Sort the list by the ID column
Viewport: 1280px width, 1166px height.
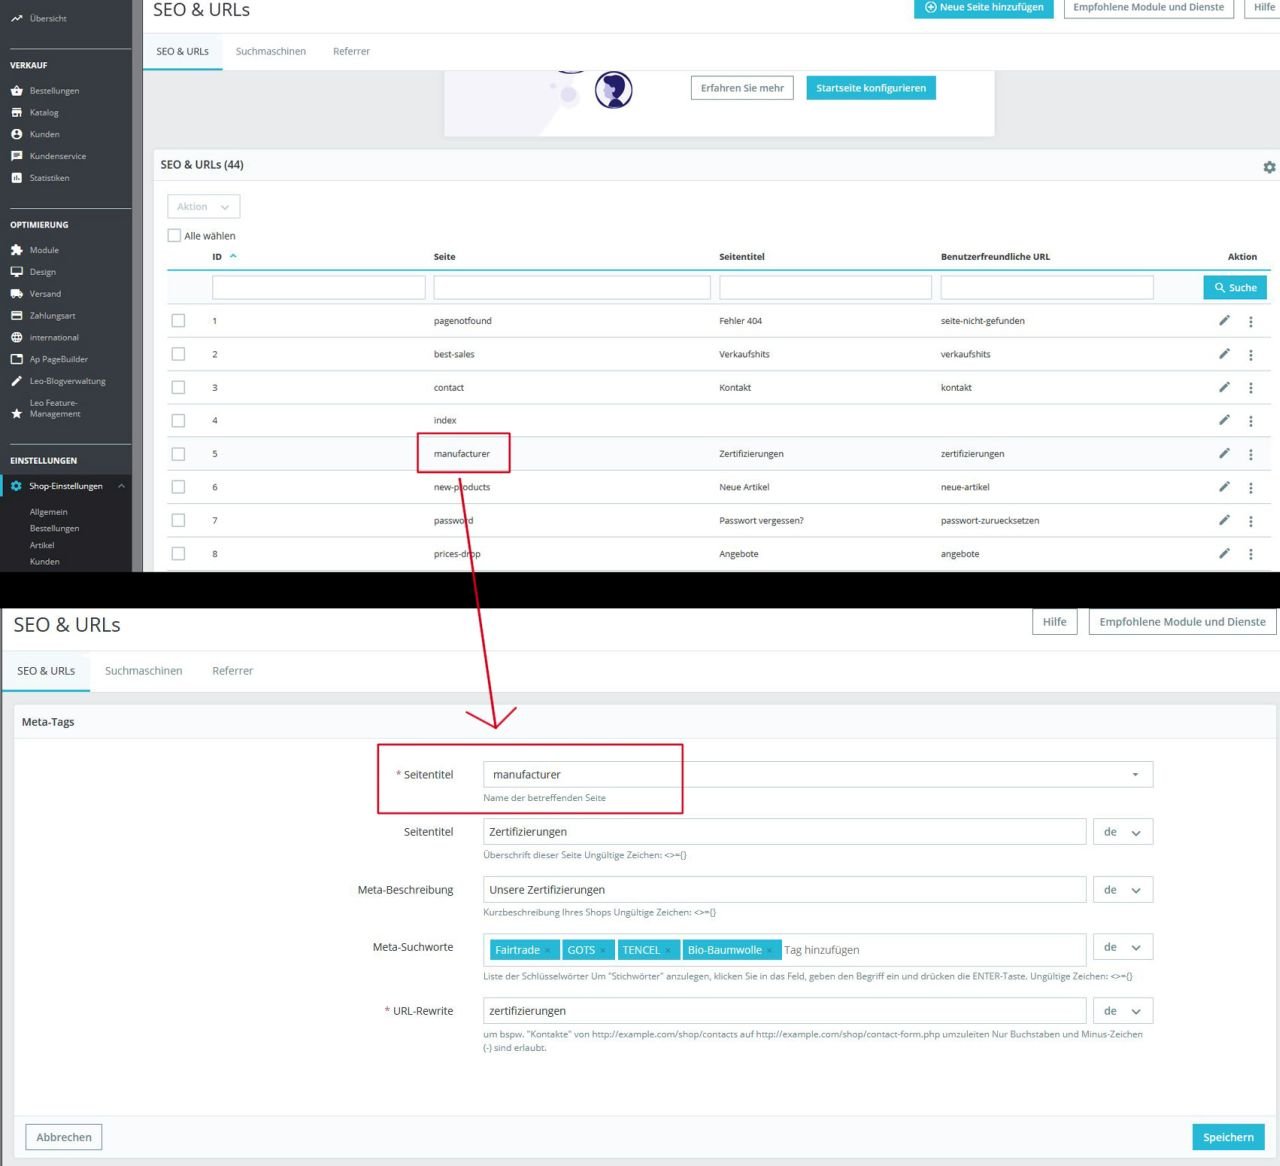(x=224, y=257)
